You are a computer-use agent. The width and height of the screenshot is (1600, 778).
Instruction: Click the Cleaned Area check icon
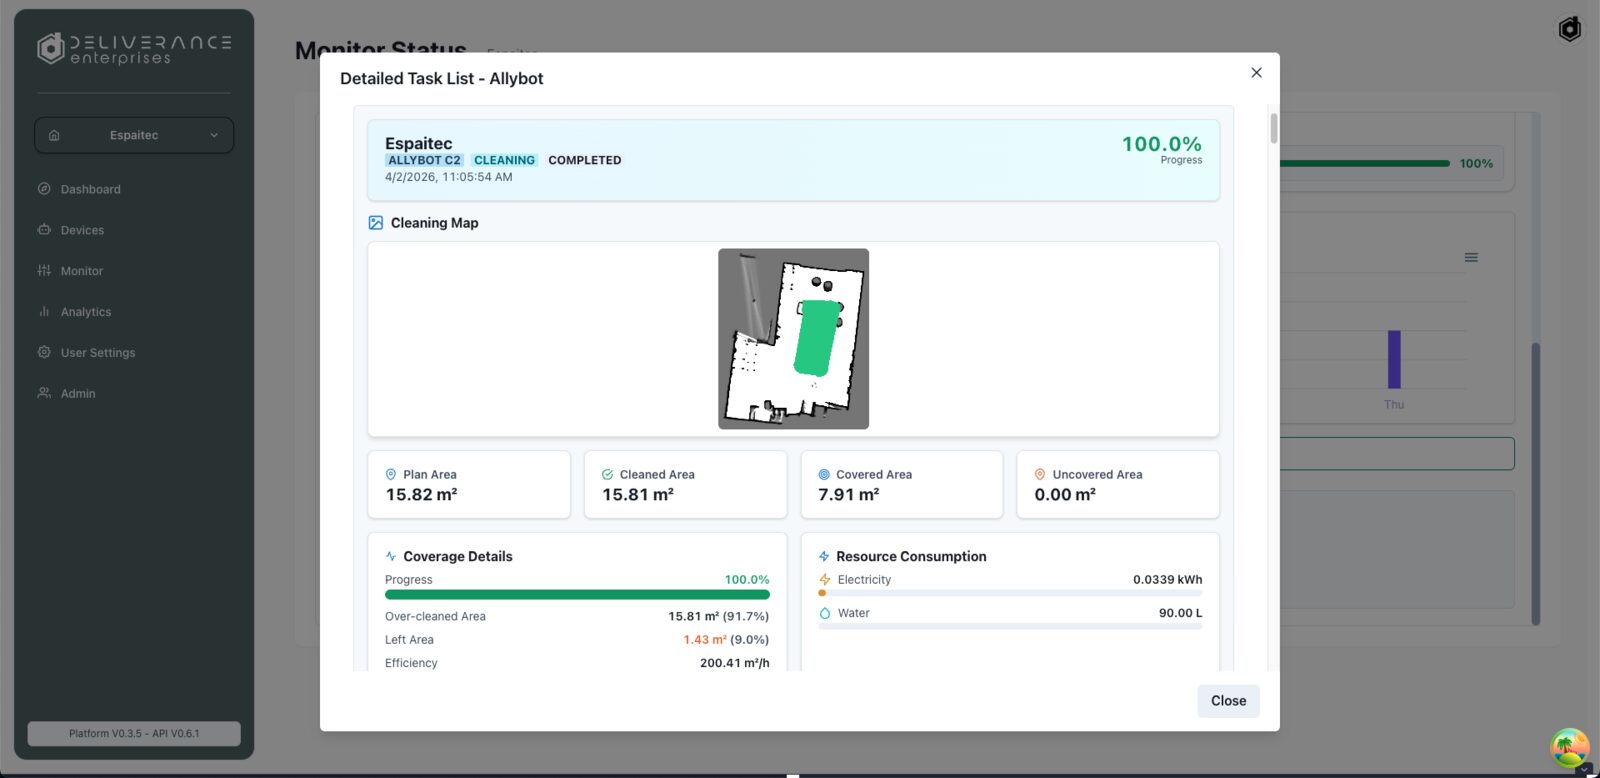[x=607, y=475]
